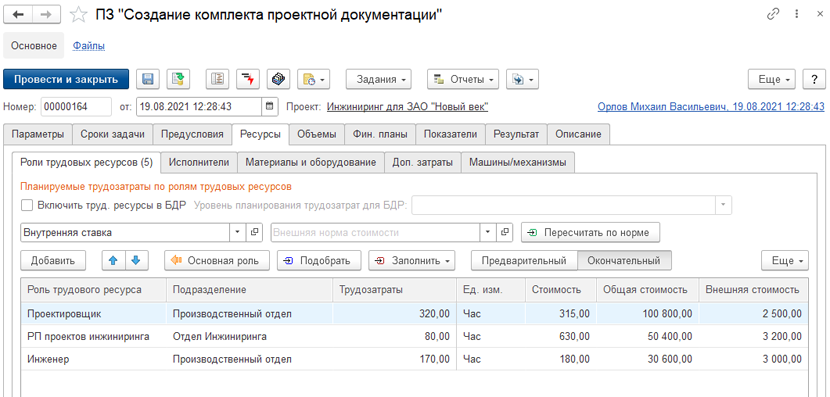Open the folder-with-clock dropdown button
The height and width of the screenshot is (397, 830).
tap(313, 79)
